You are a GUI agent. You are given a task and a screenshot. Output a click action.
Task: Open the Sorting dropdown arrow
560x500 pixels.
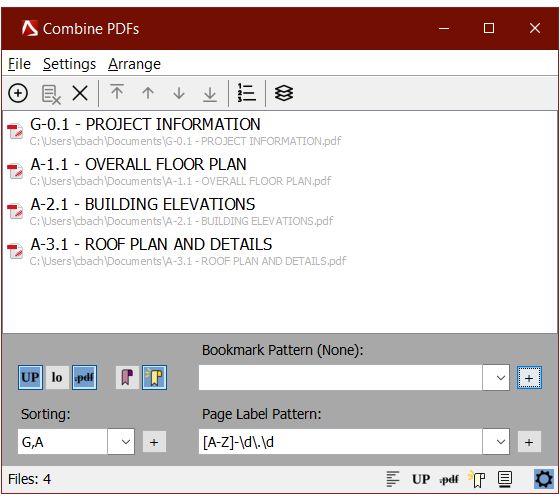(x=121, y=442)
